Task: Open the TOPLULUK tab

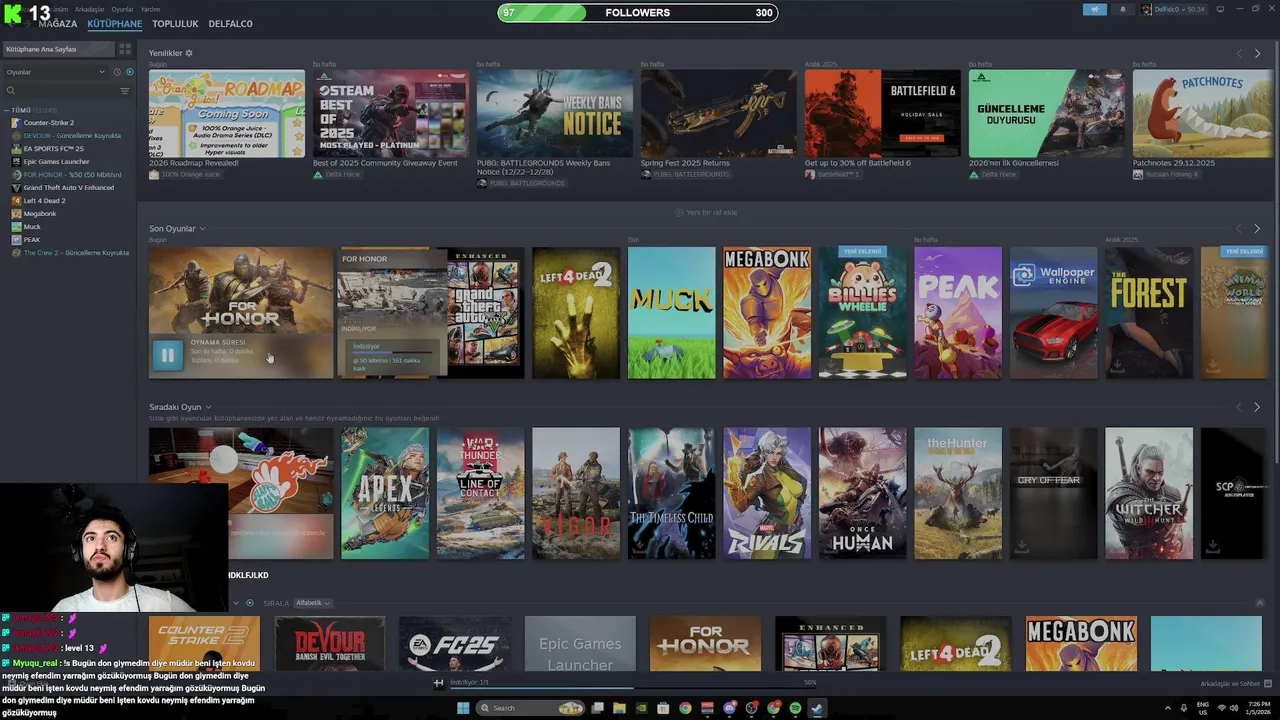Action: (175, 24)
